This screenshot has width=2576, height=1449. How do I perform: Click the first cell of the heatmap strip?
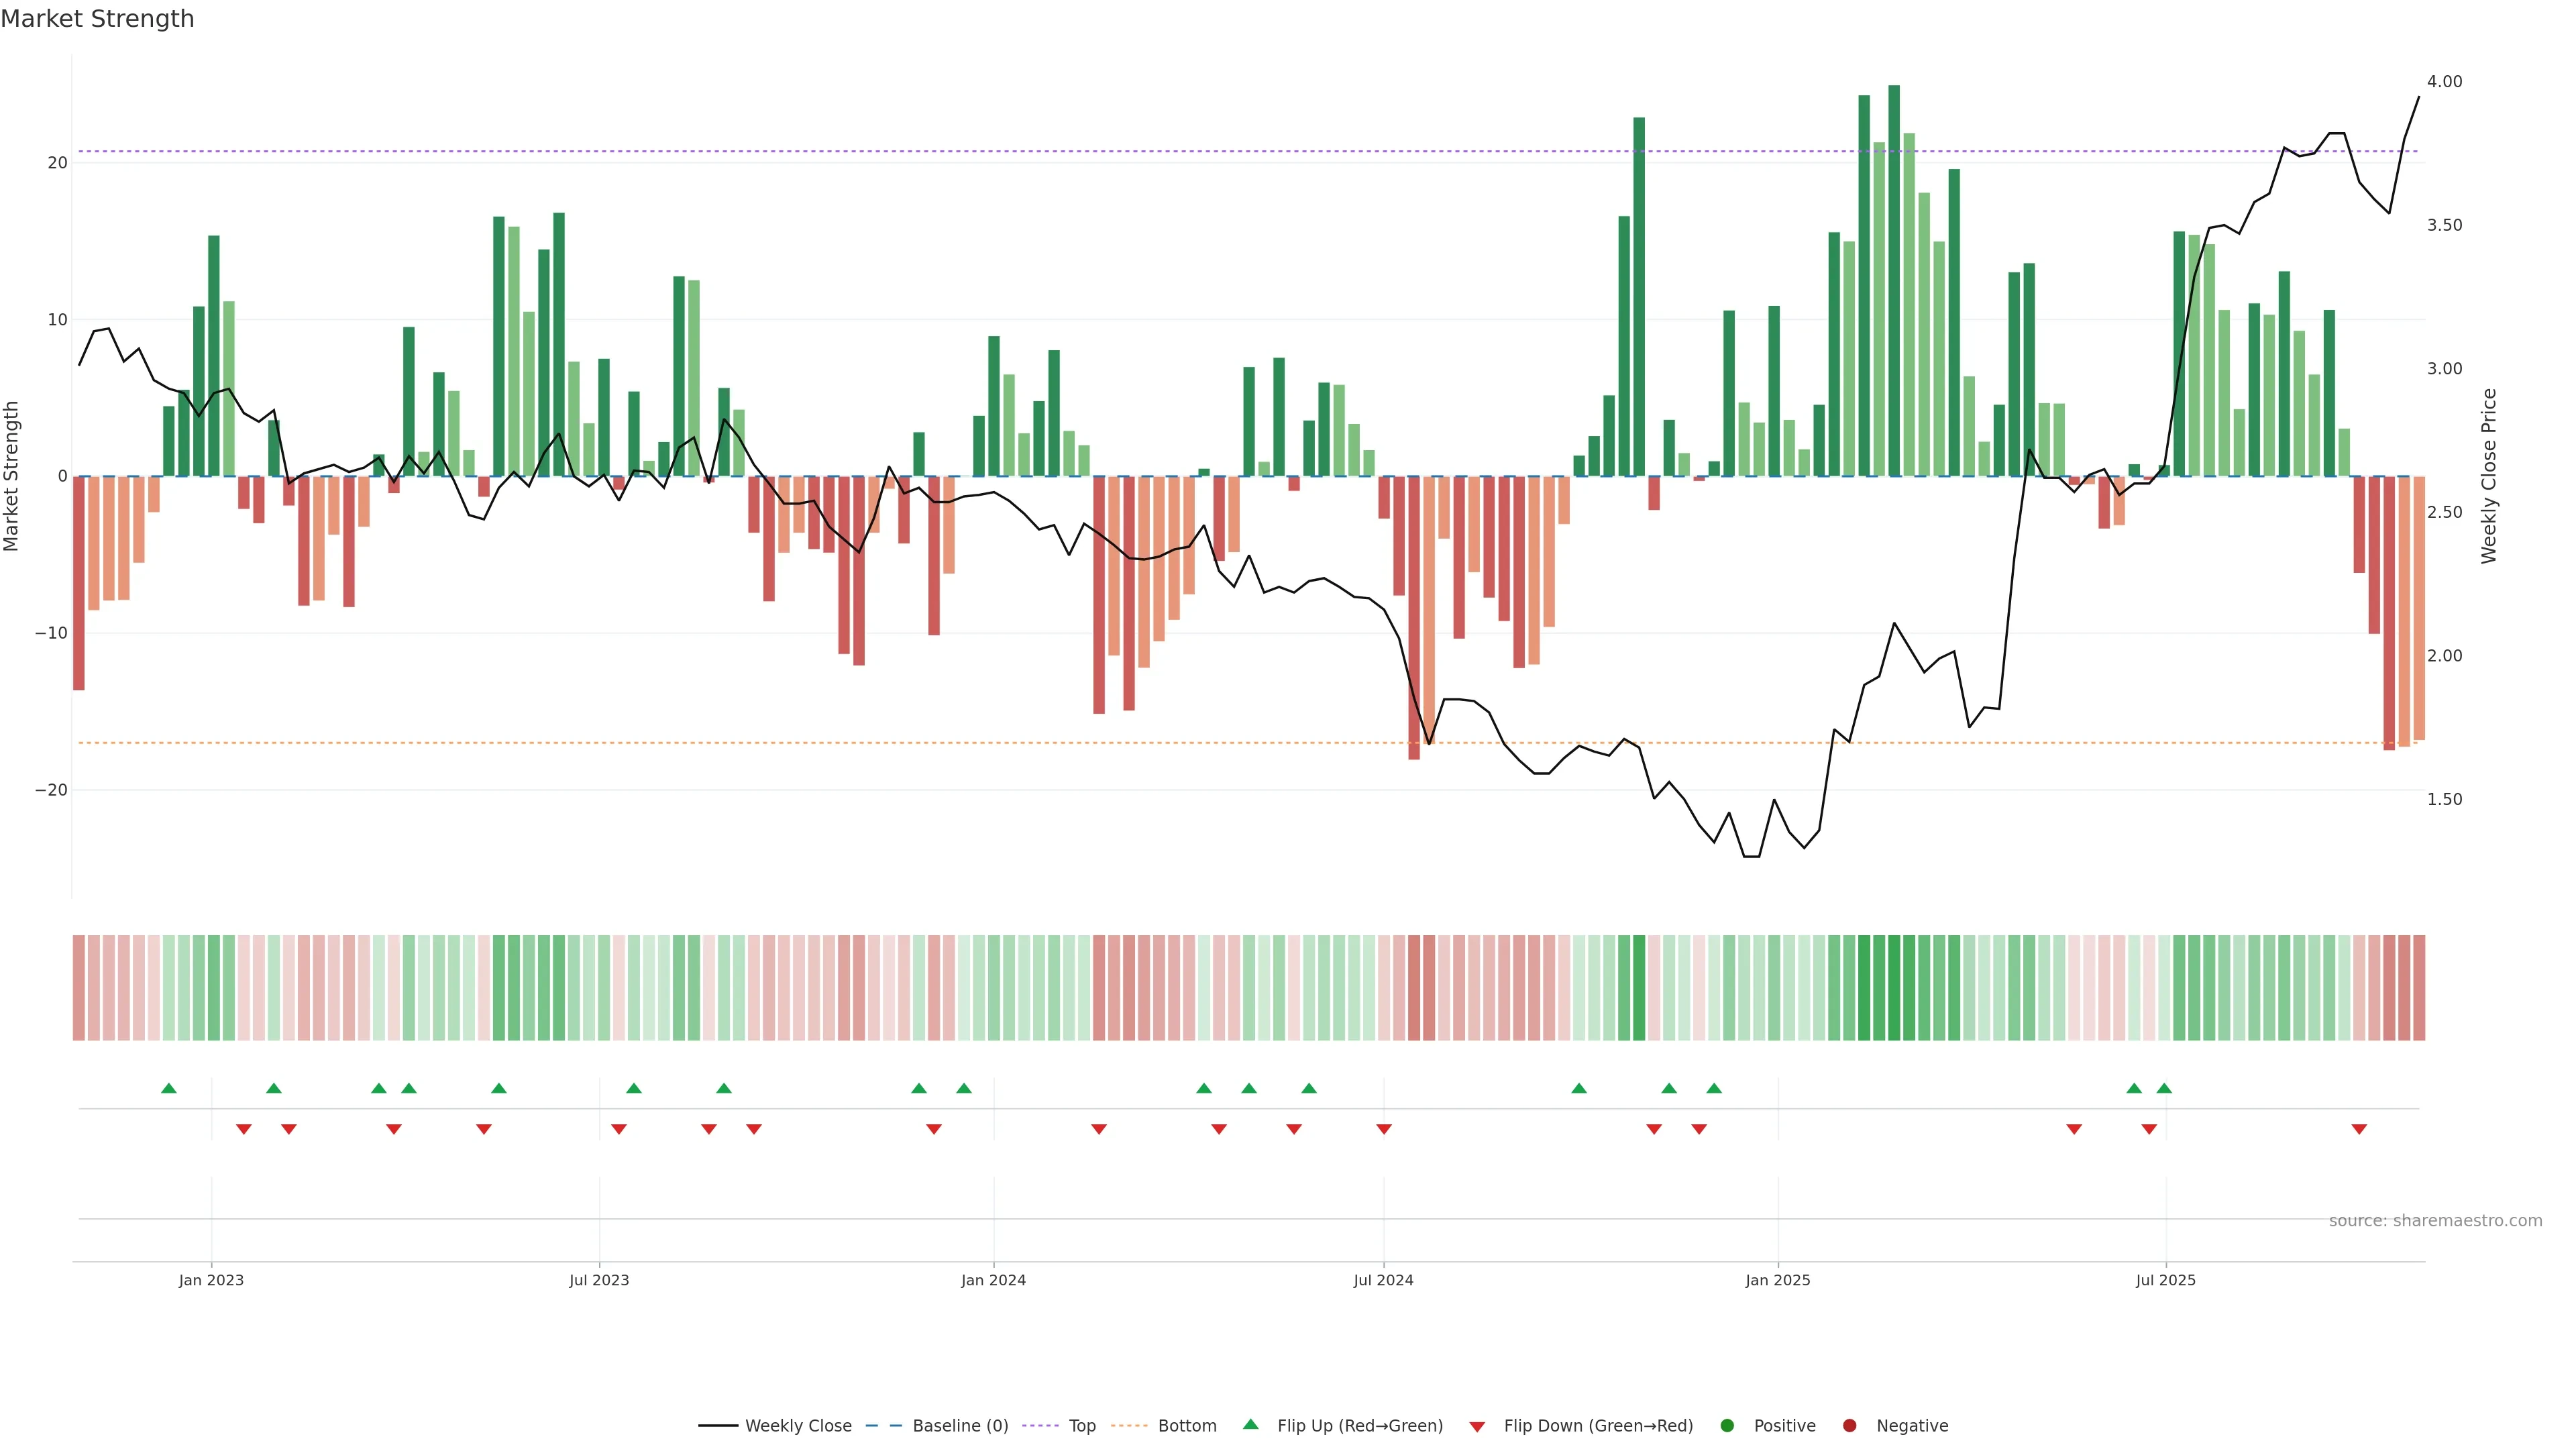point(79,988)
